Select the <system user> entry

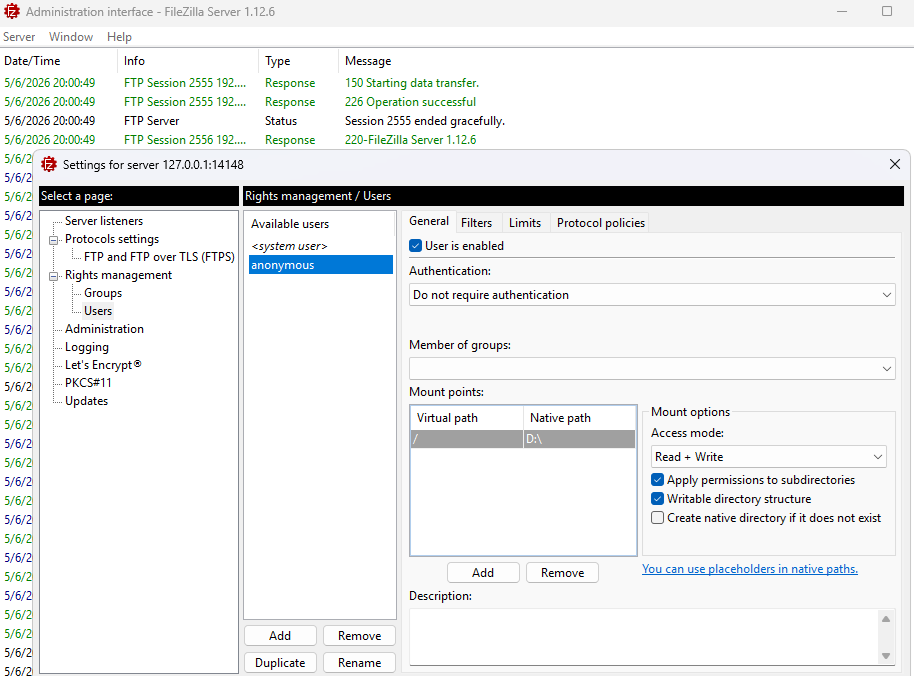point(321,246)
